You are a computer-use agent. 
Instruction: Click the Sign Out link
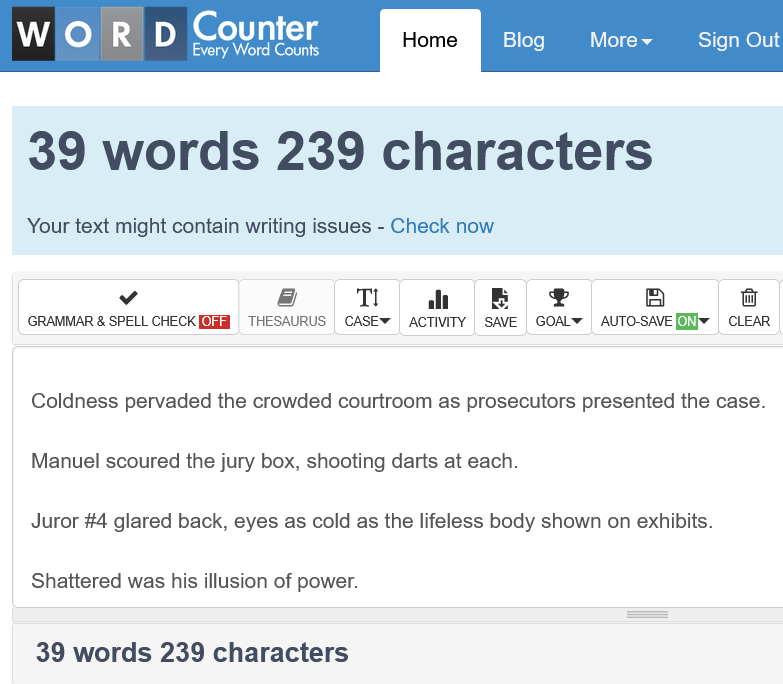coord(739,40)
